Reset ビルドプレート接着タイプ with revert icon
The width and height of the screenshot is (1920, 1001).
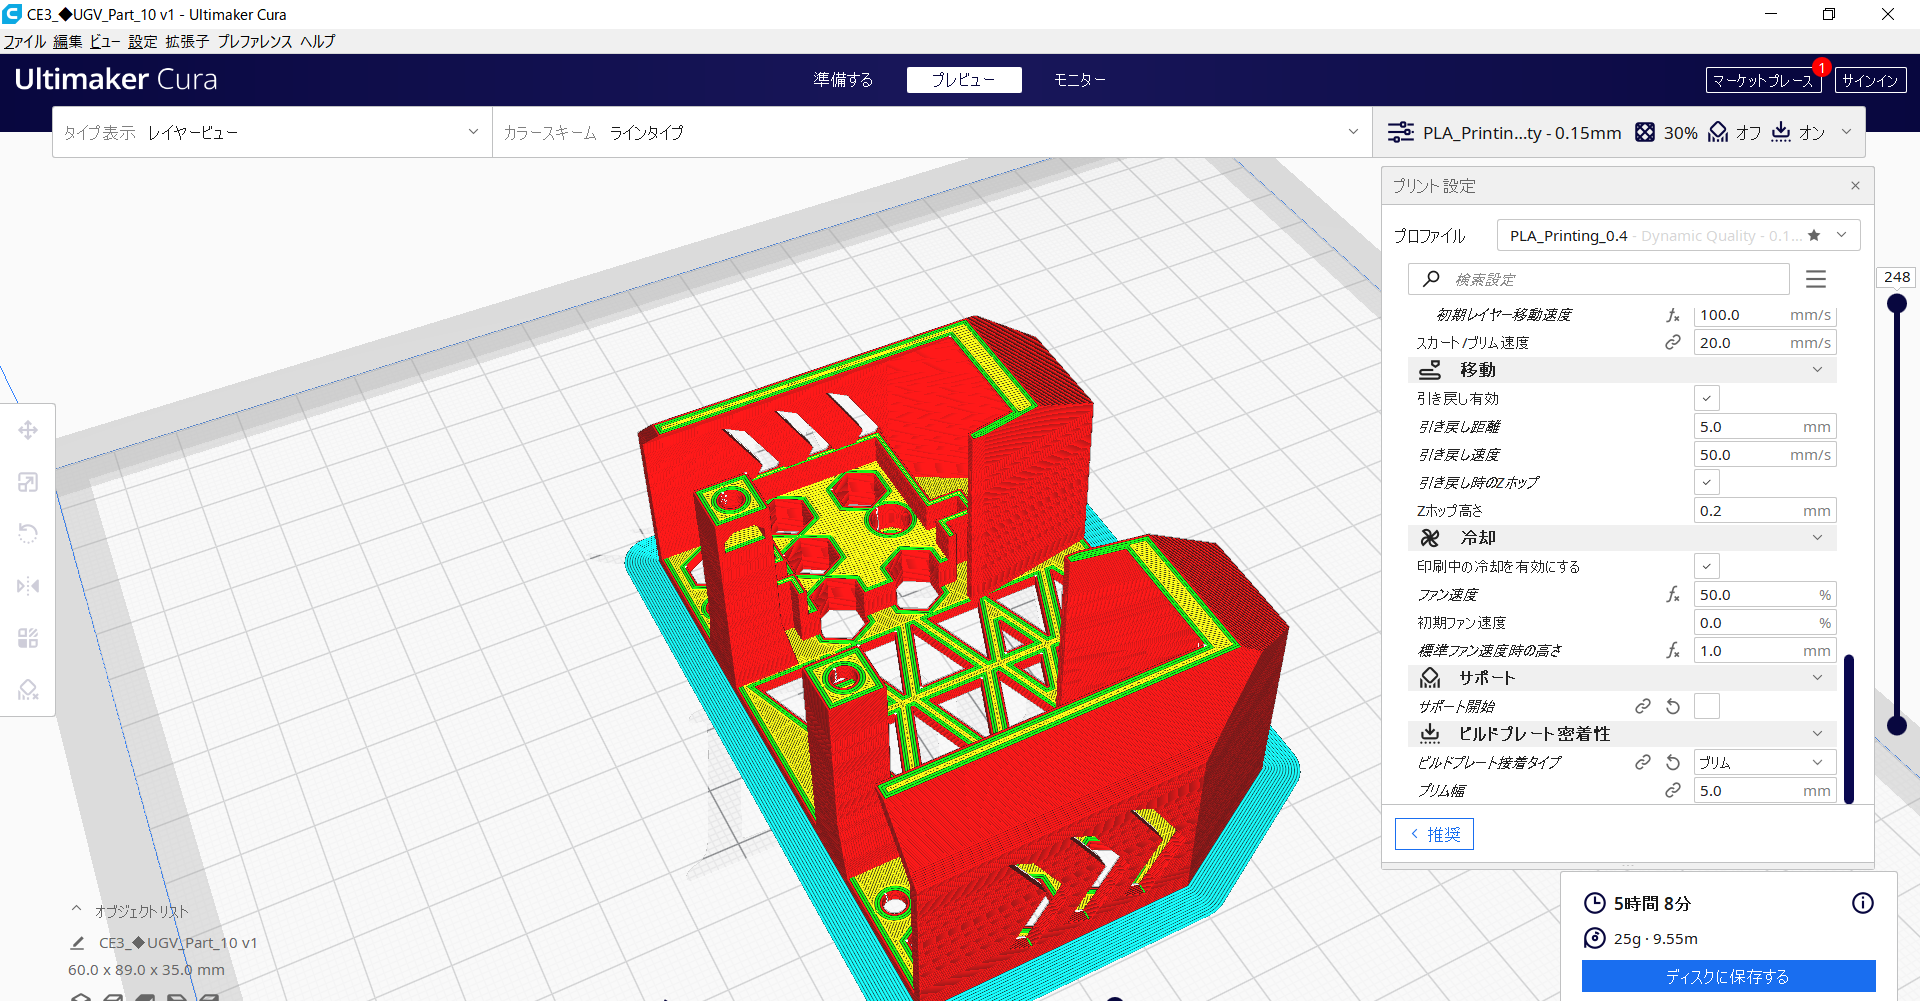click(x=1673, y=762)
